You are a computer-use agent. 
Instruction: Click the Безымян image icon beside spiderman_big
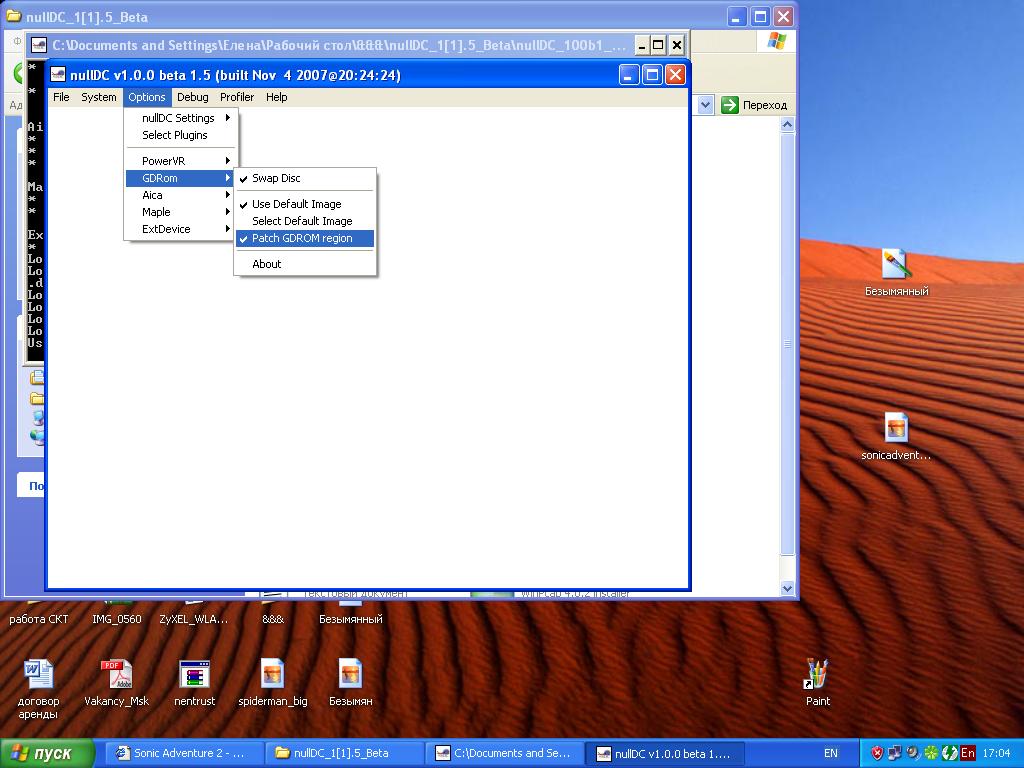pyautogui.click(x=350, y=675)
